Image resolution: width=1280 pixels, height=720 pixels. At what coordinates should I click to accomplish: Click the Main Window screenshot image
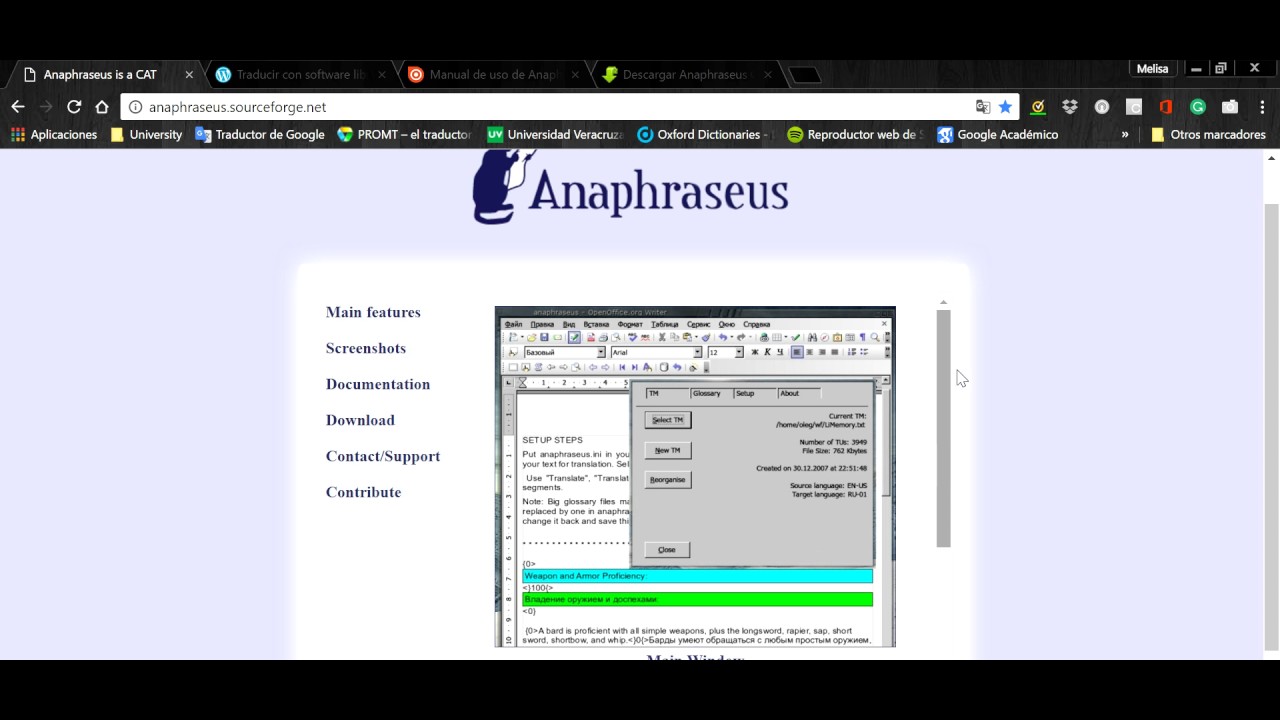tap(695, 477)
